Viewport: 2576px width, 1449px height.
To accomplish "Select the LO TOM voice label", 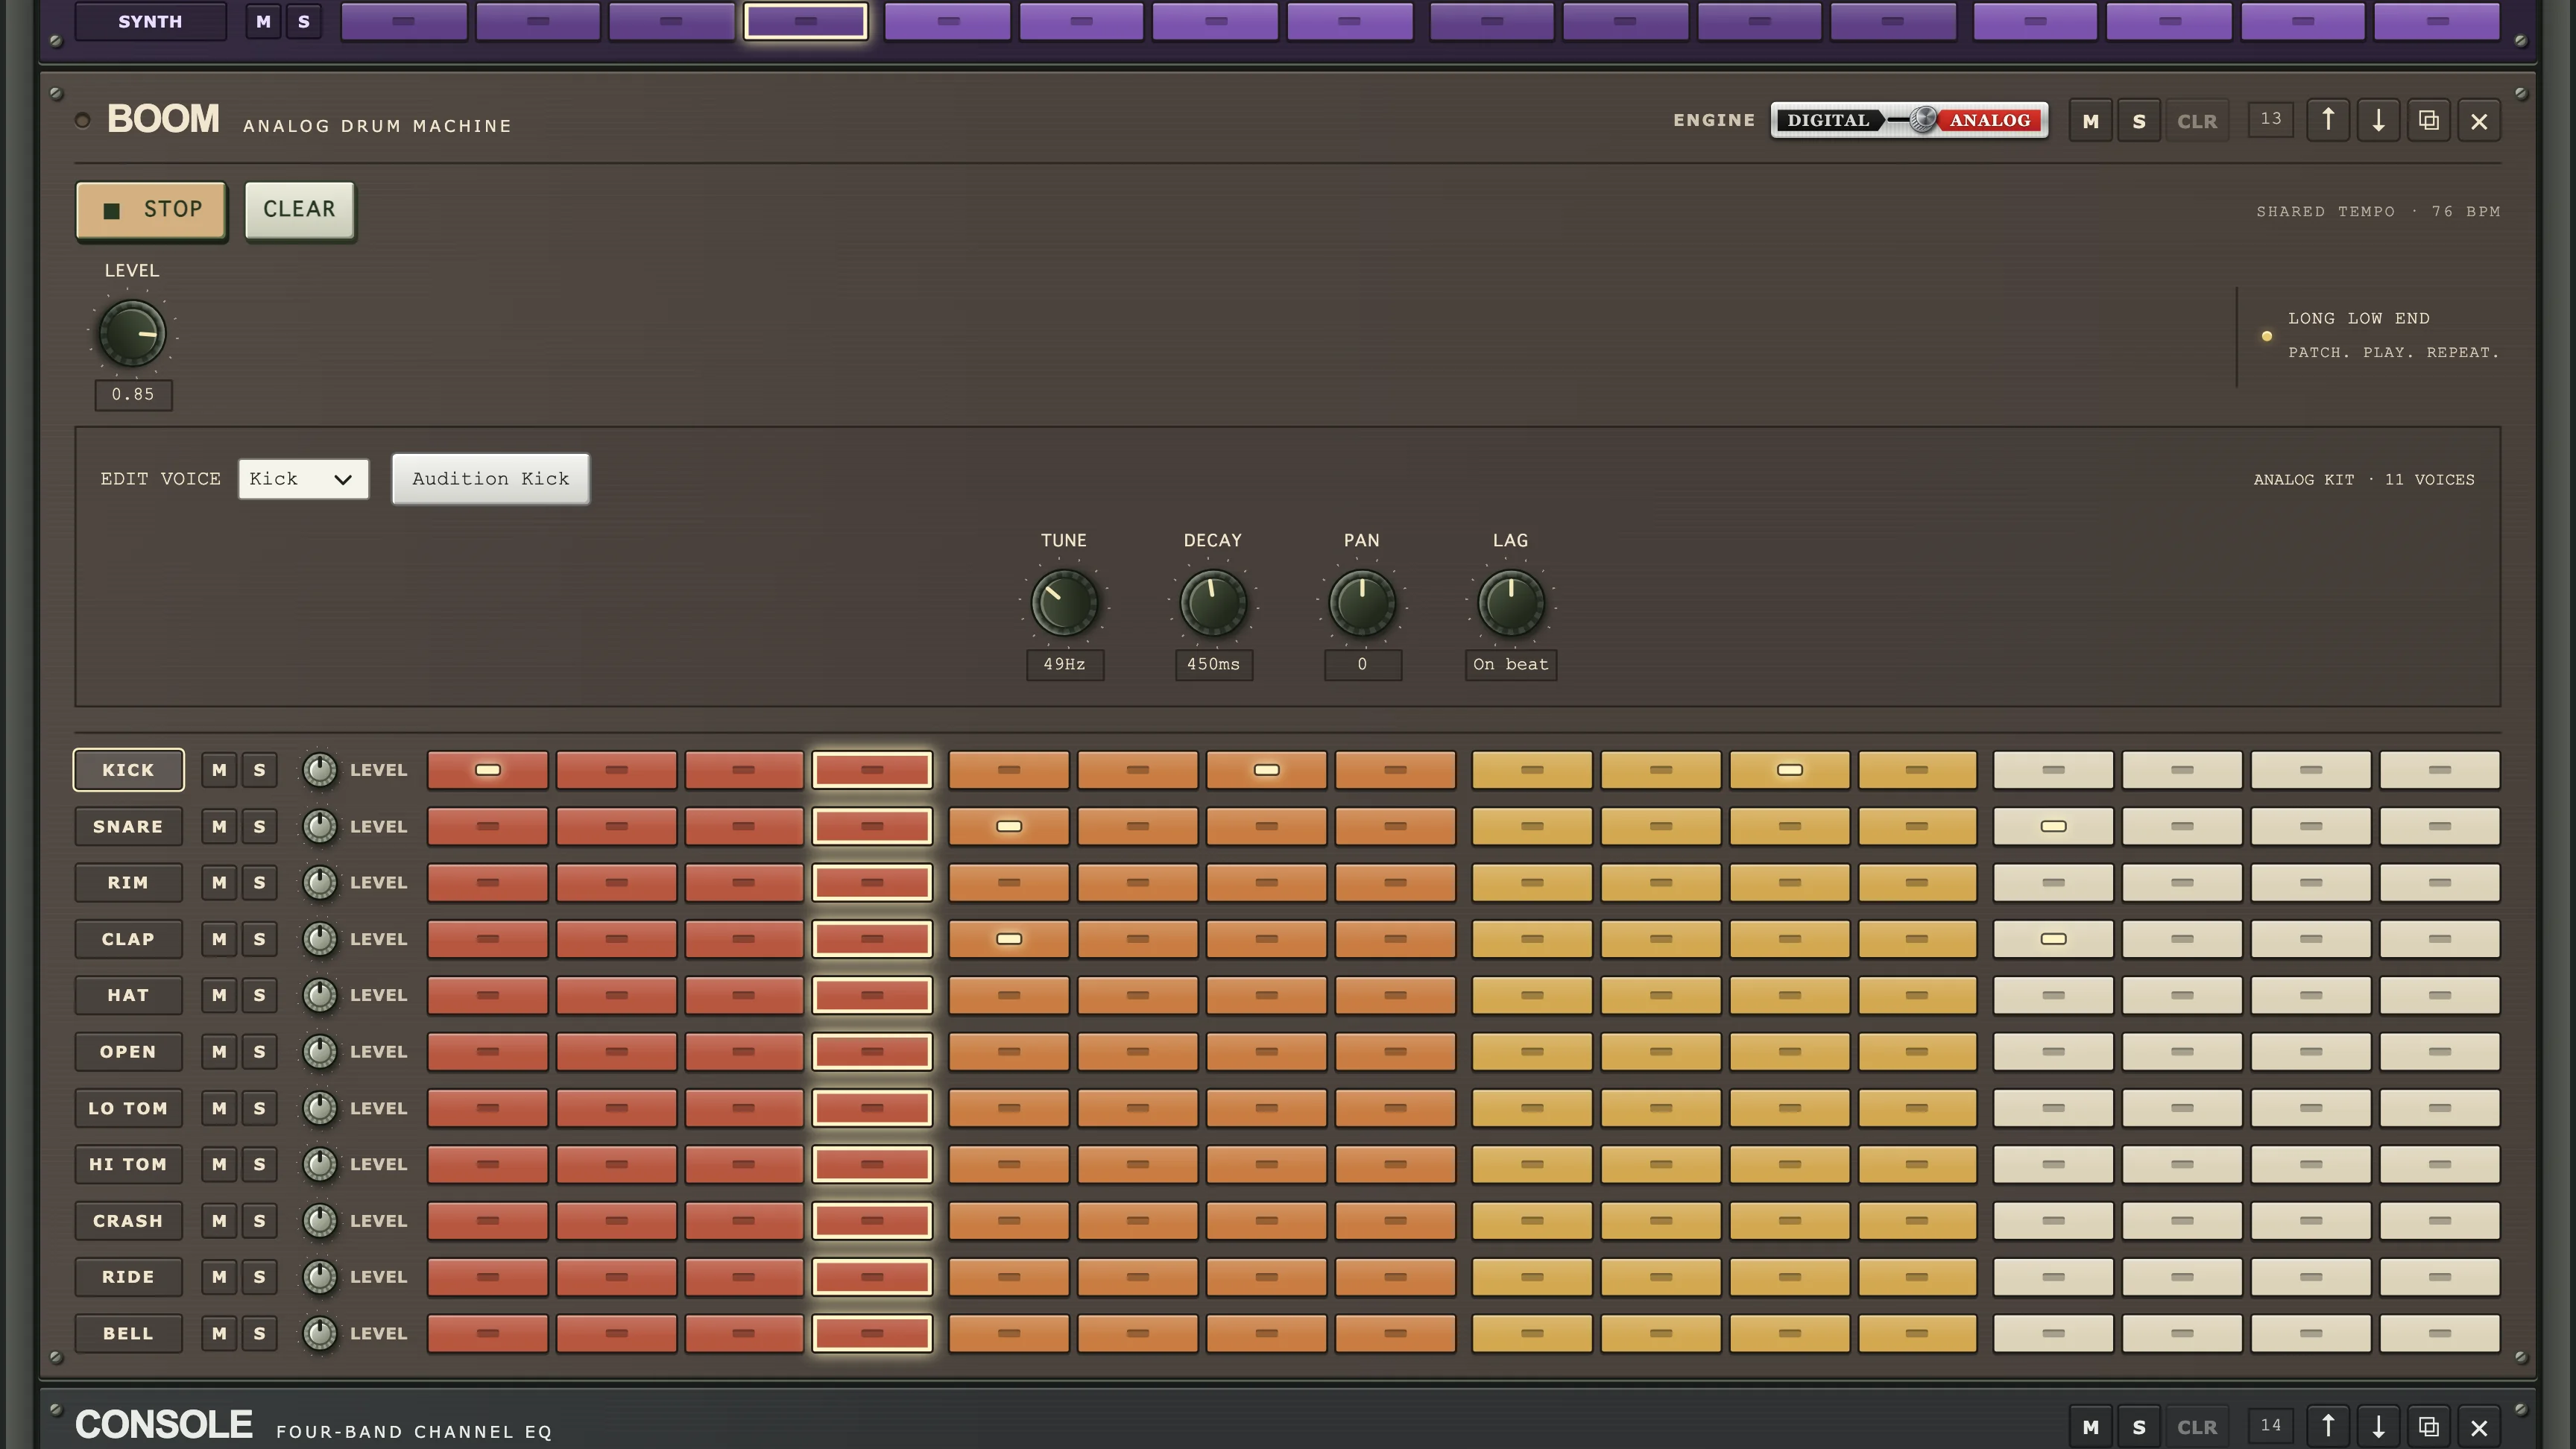I will tap(128, 1108).
